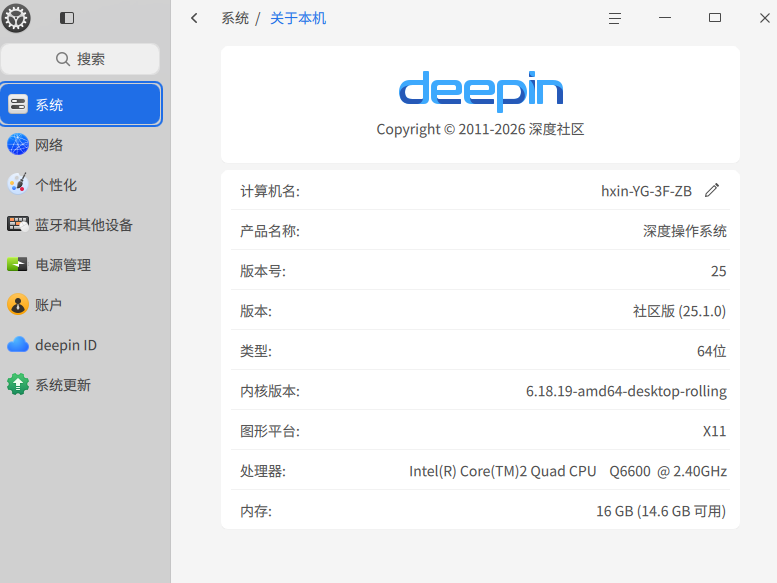Click kernel version 6.18.19-amd64-desktop-rolling
Viewport: 777px width, 583px height.
pos(626,391)
